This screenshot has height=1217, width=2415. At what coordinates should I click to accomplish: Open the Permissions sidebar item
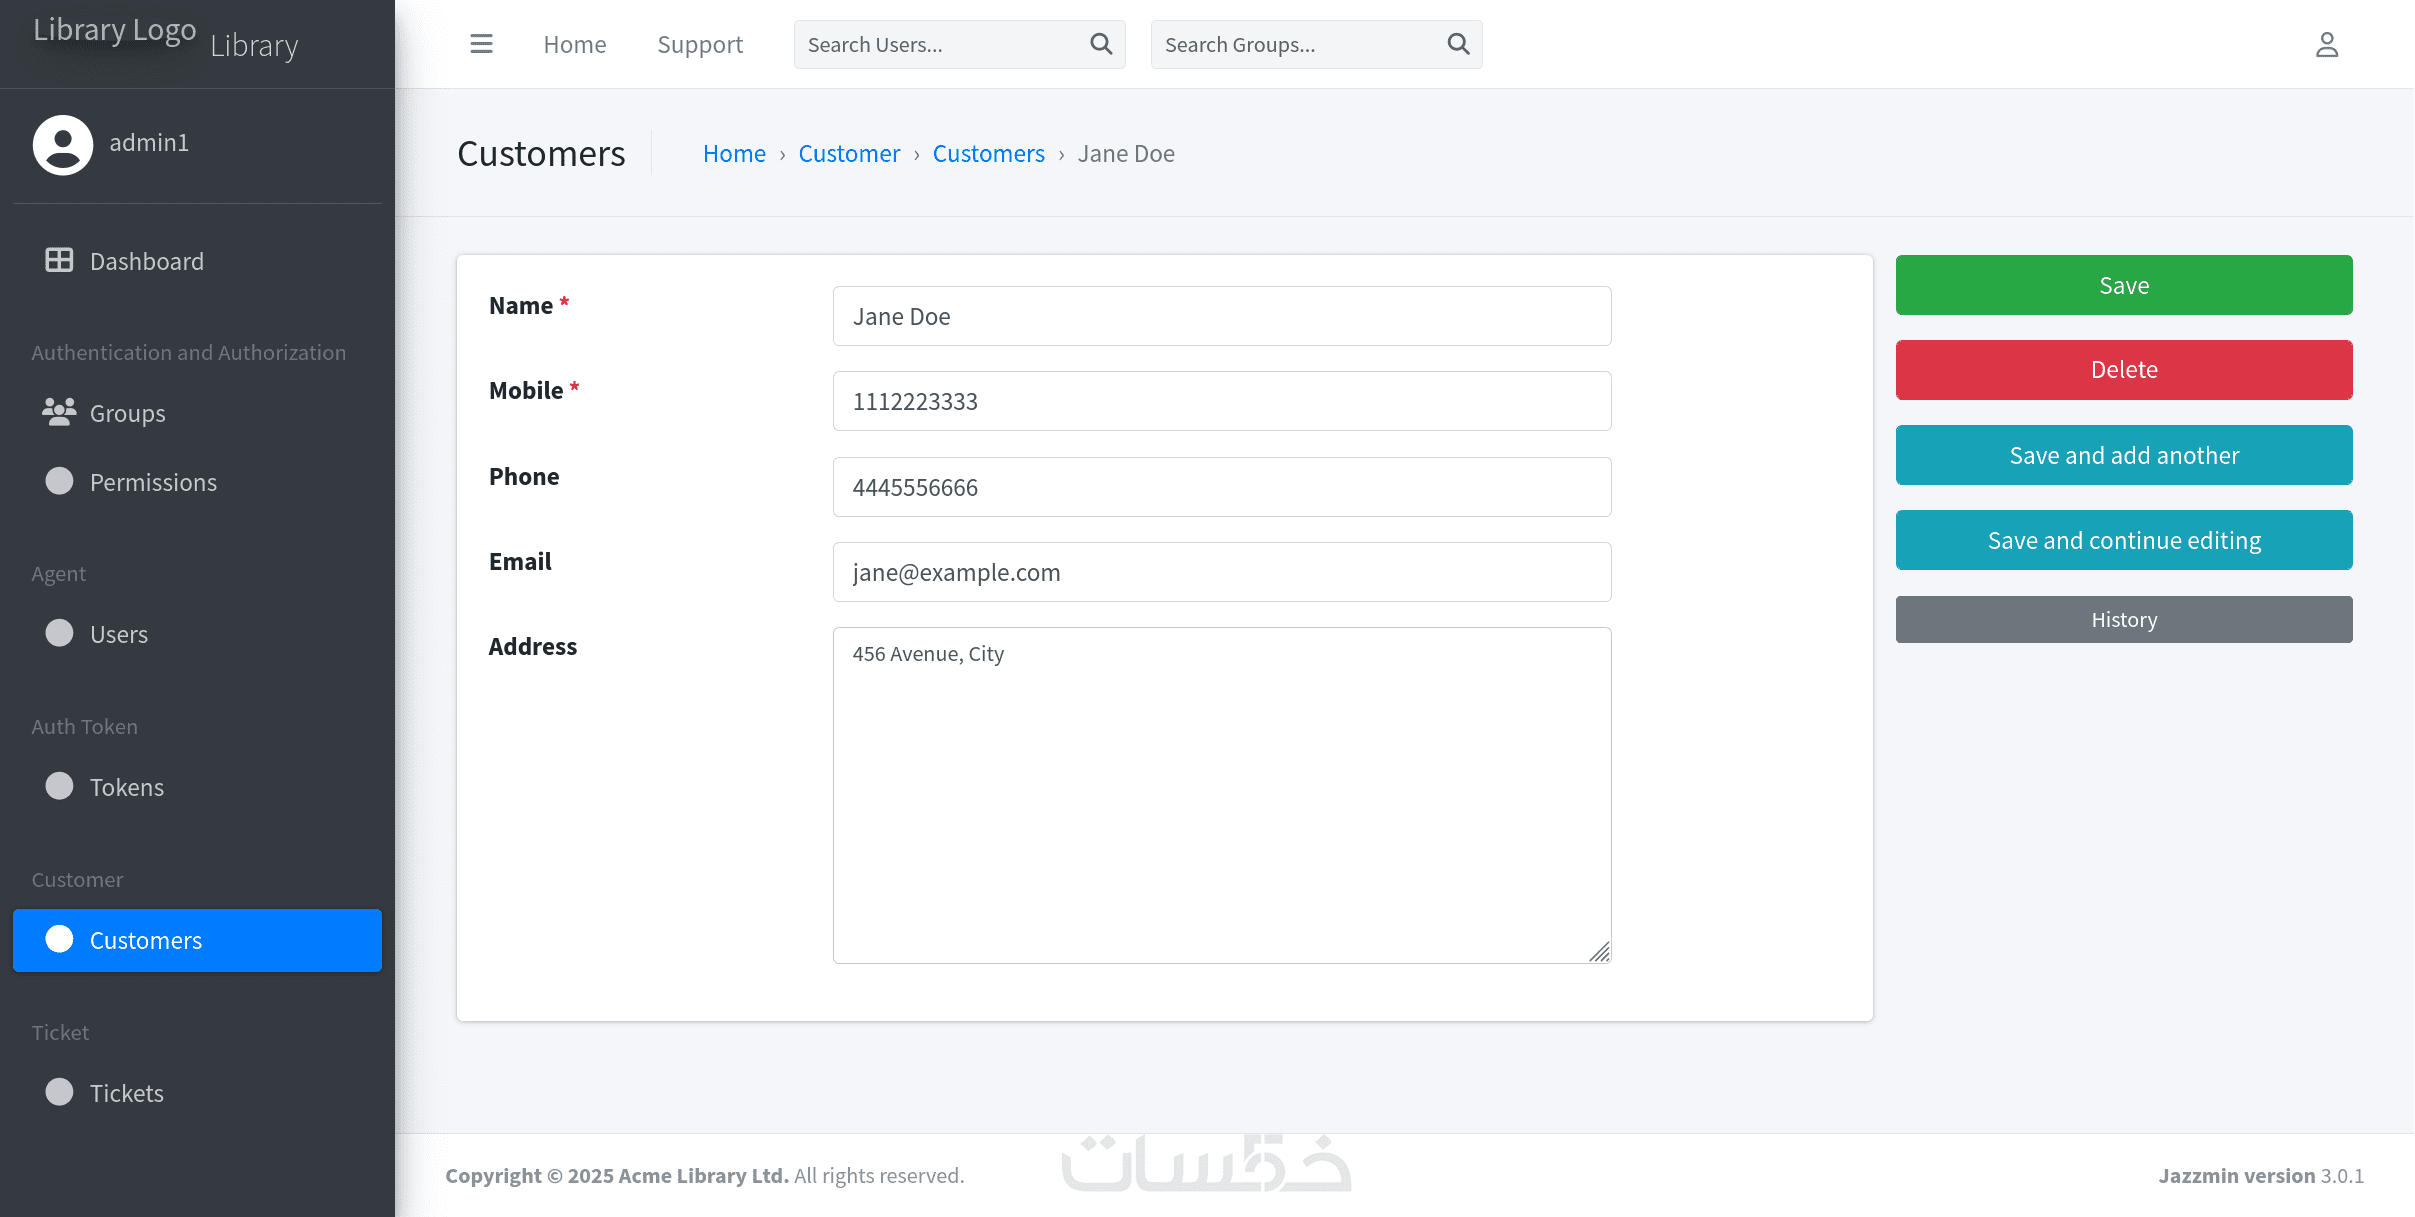point(153,482)
